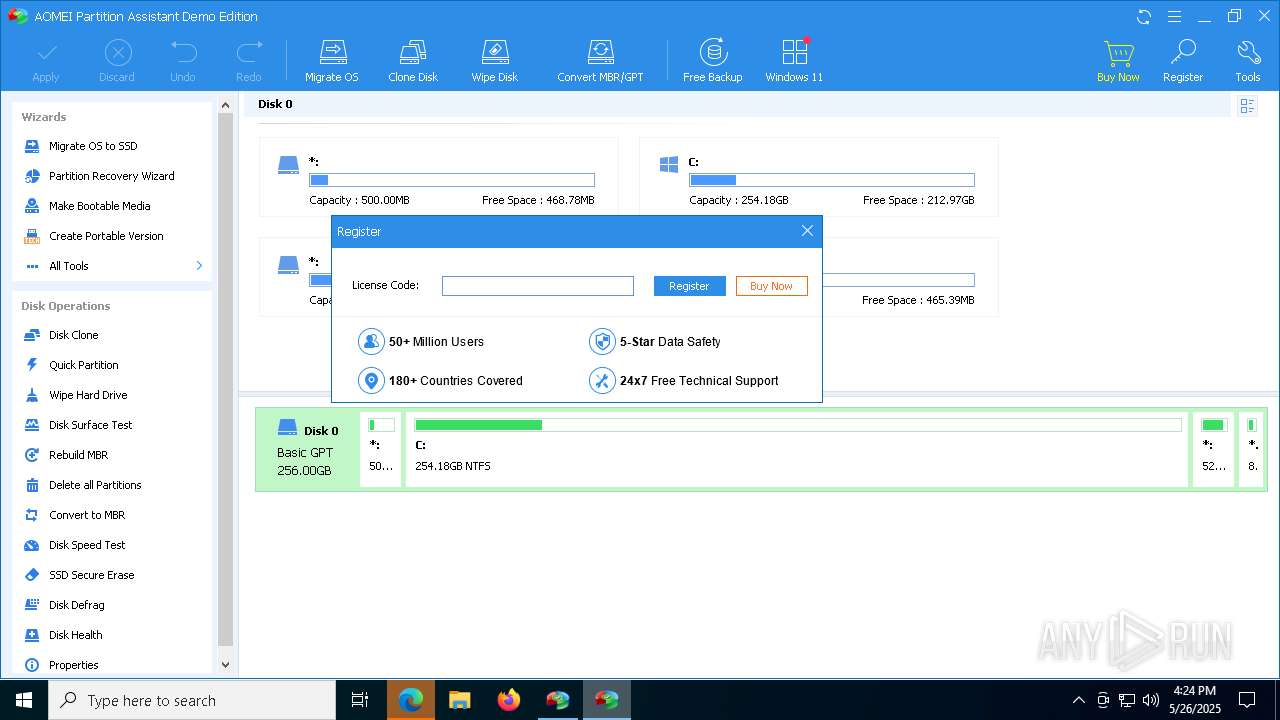This screenshot has height=720, width=1280.
Task: Open the hamburger menu in title bar
Action: (x=1175, y=16)
